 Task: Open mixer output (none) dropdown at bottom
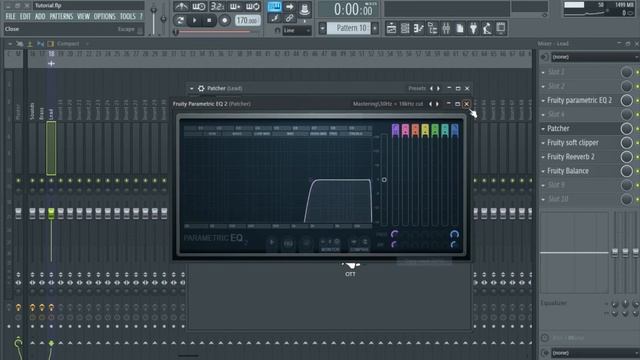click(595, 353)
